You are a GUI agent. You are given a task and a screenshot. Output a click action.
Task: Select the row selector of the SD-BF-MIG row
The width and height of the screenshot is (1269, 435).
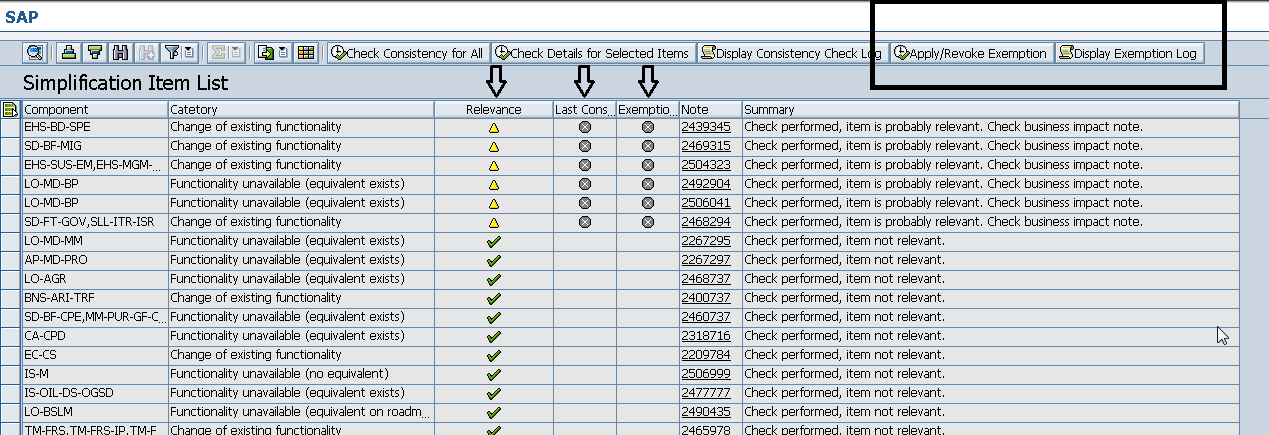pos(10,146)
